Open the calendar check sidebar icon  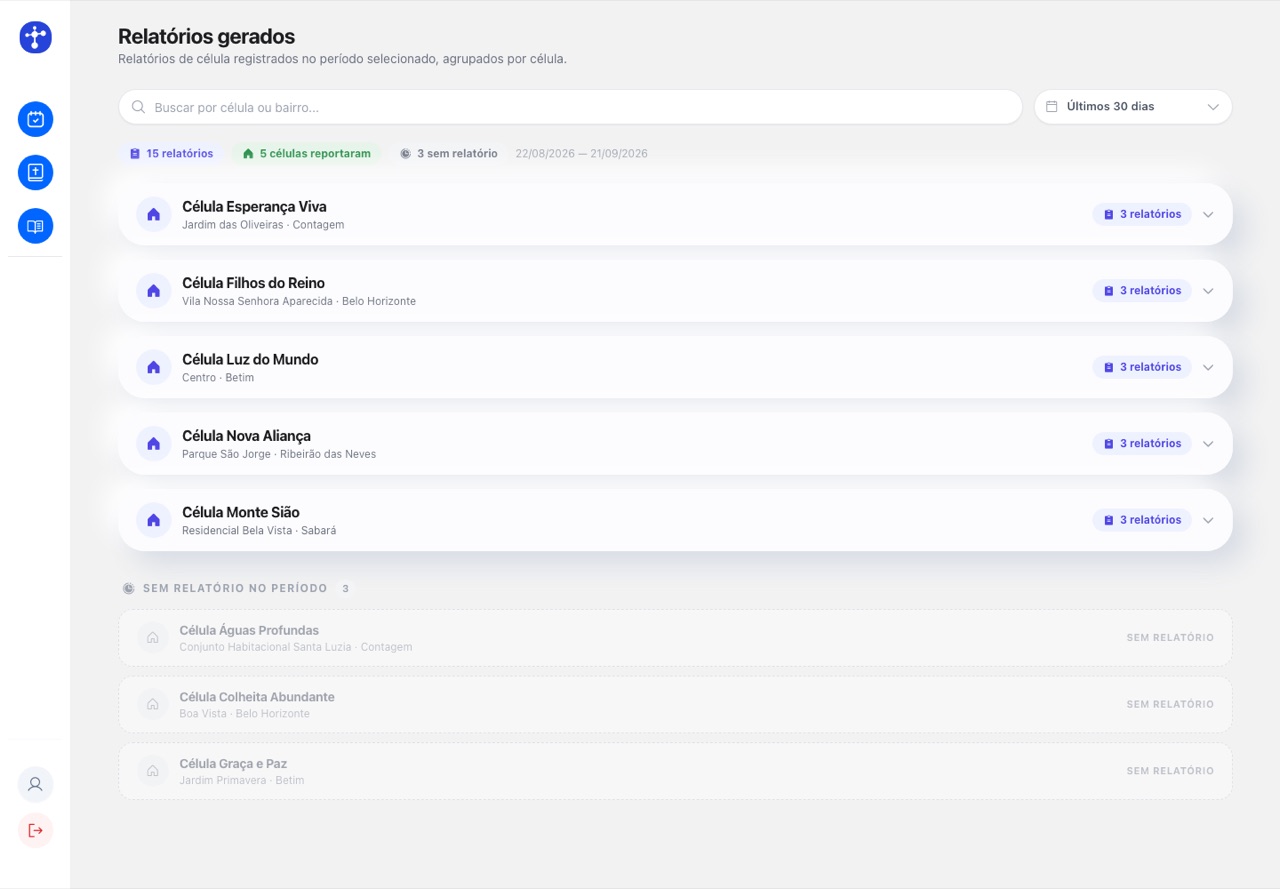tap(35, 120)
